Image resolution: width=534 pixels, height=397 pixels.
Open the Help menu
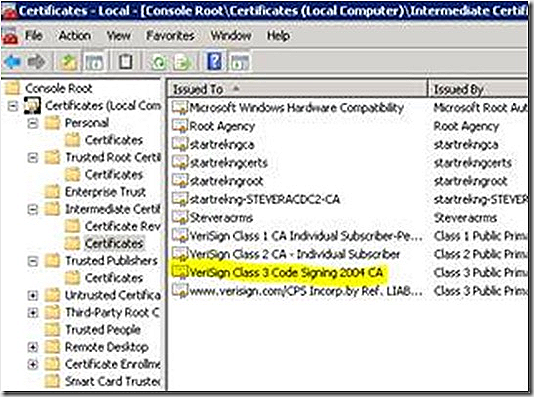[x=278, y=36]
